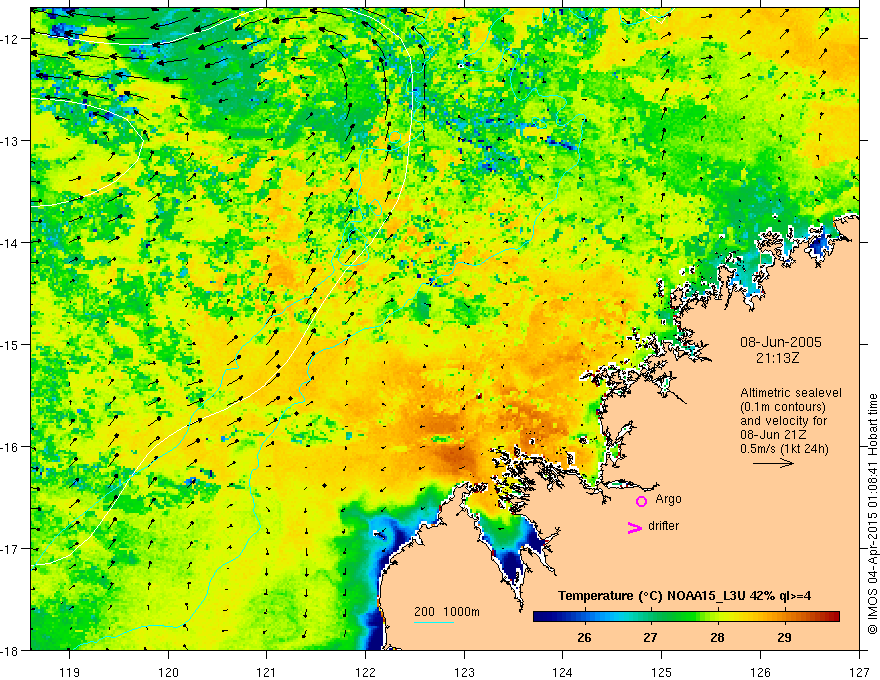Click the 27 colorbar tick label
Image resolution: width=880 pixels, height=680 pixels.
tap(650, 637)
